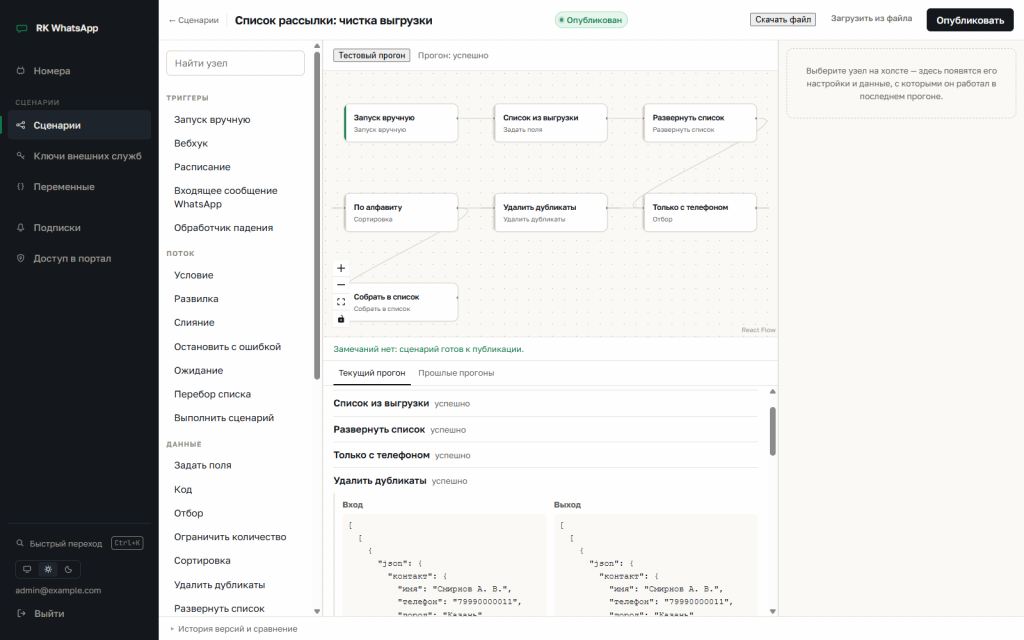Click the run results scrollbar thumb
This screenshot has height=640, width=1024.
pyautogui.click(x=773, y=431)
